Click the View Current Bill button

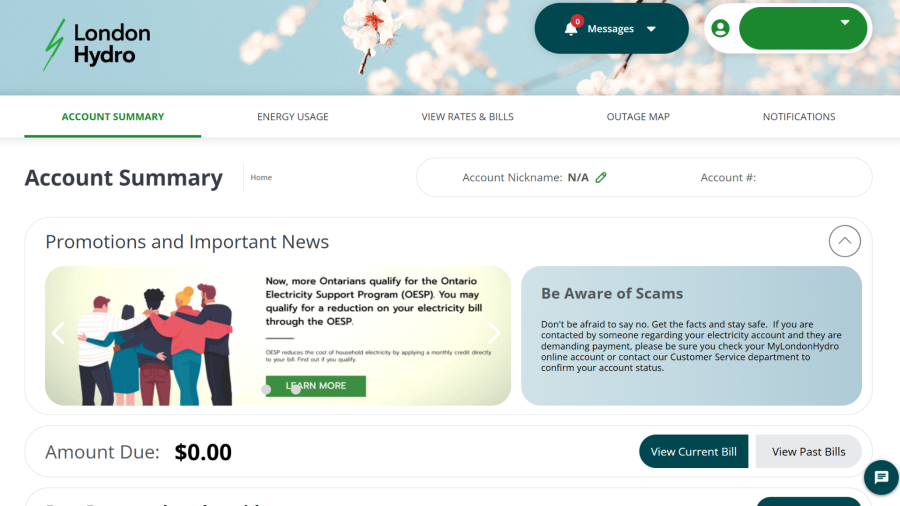click(x=693, y=451)
